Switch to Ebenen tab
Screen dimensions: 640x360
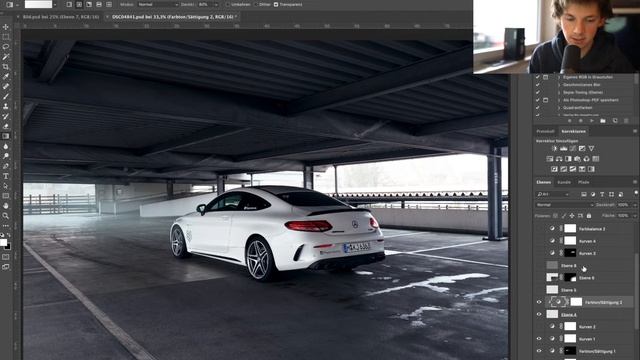[543, 182]
